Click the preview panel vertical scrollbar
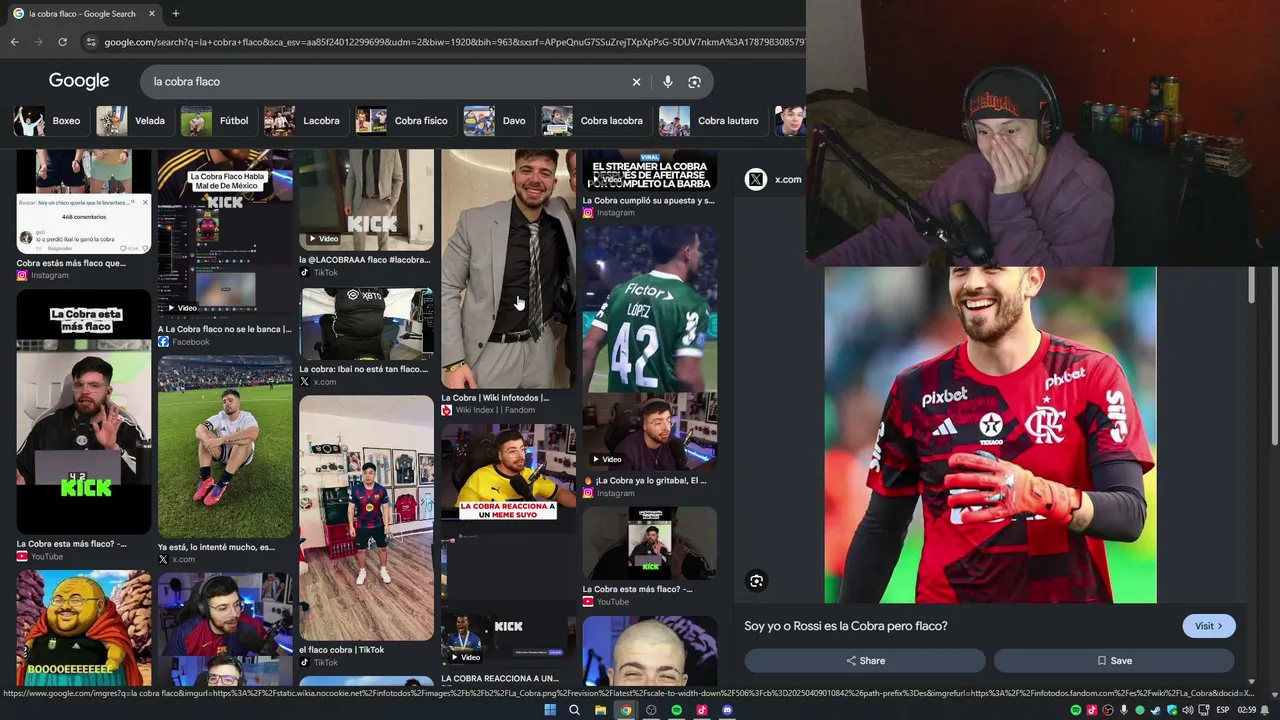1280x720 pixels. 1251,285
